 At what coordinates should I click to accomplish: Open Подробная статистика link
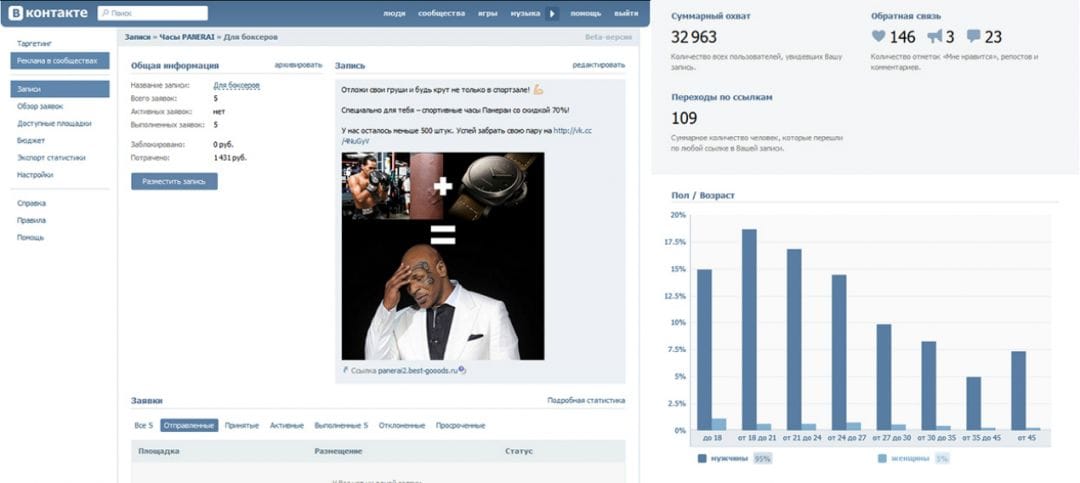[x=586, y=400]
